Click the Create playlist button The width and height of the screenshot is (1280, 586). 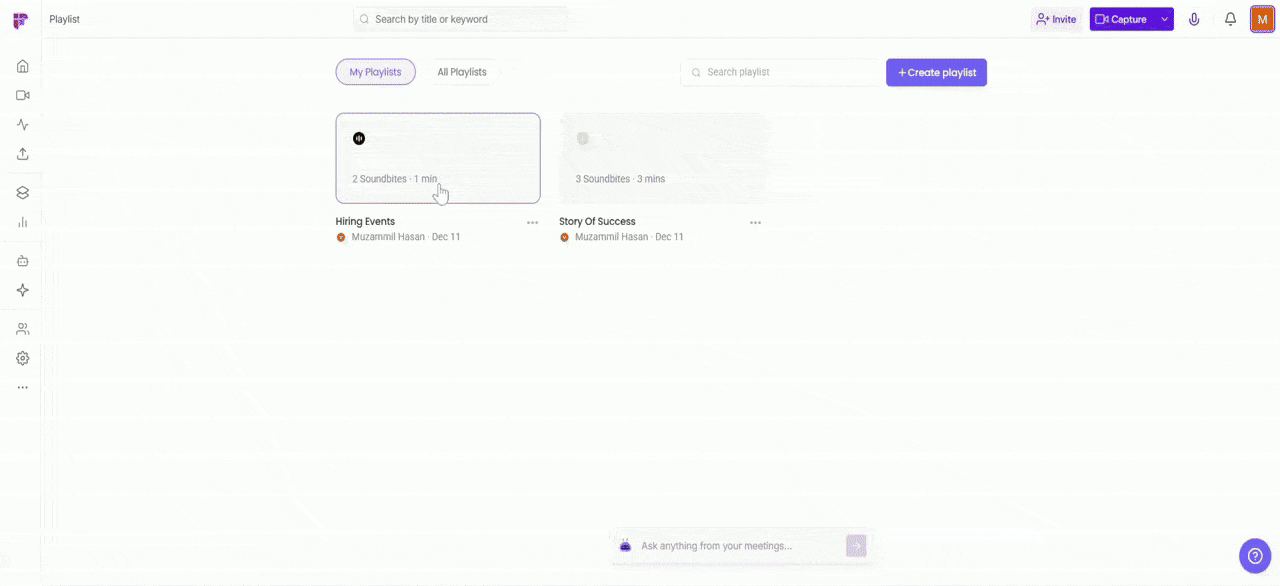(x=936, y=72)
